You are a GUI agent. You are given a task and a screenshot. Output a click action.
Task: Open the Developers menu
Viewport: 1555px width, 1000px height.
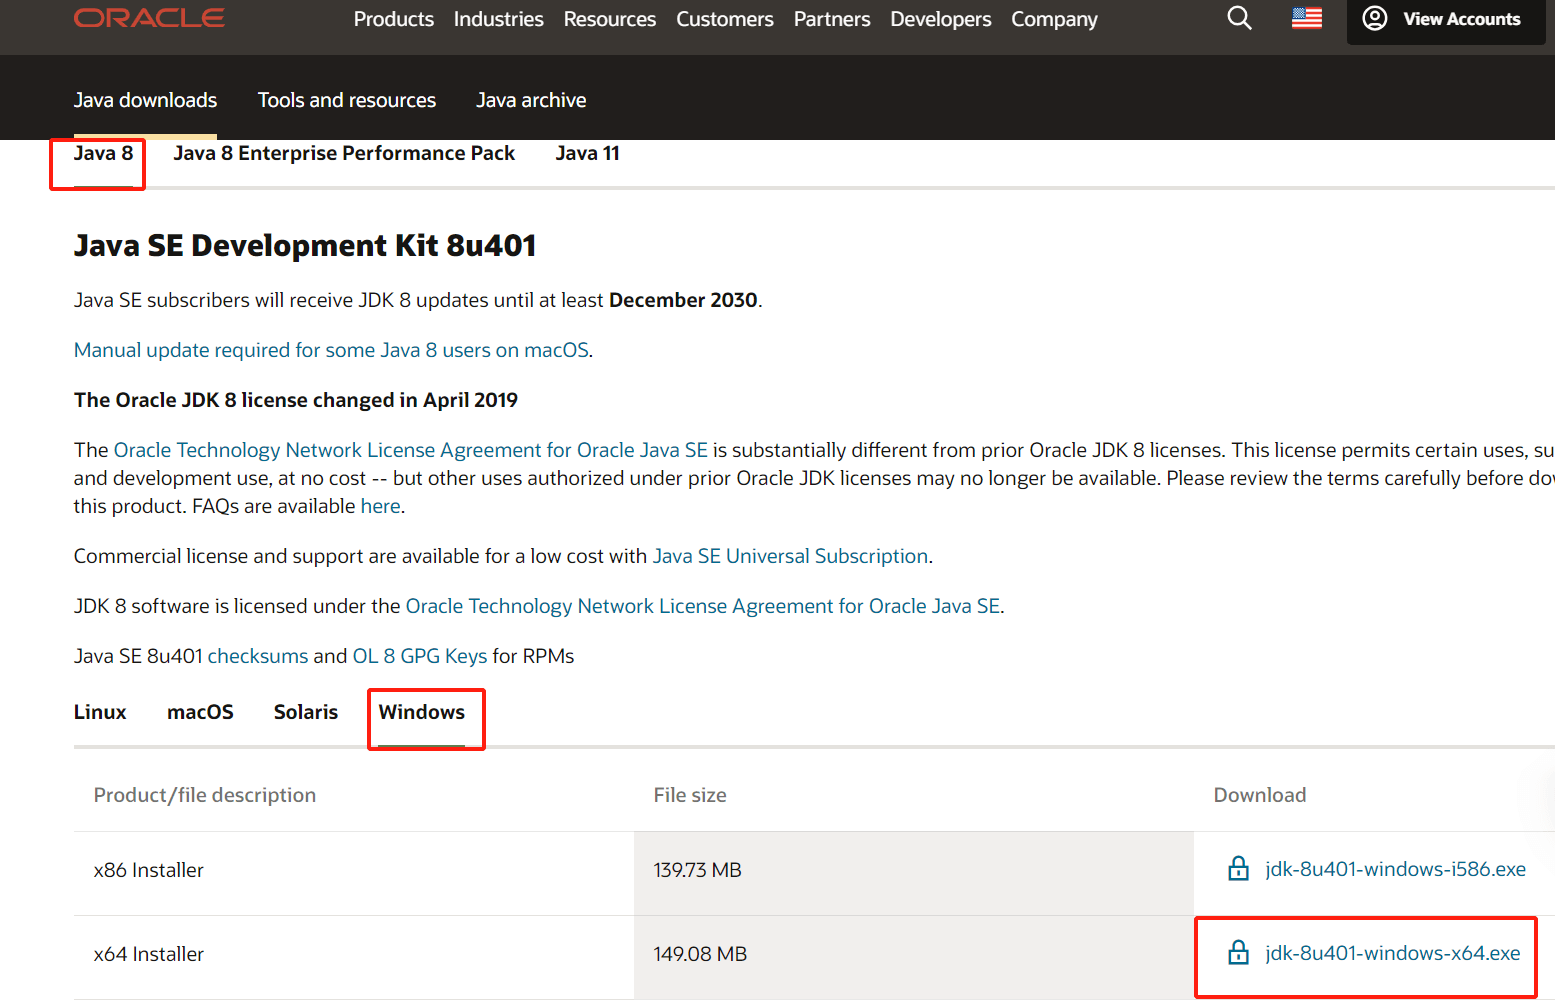pyautogui.click(x=940, y=19)
